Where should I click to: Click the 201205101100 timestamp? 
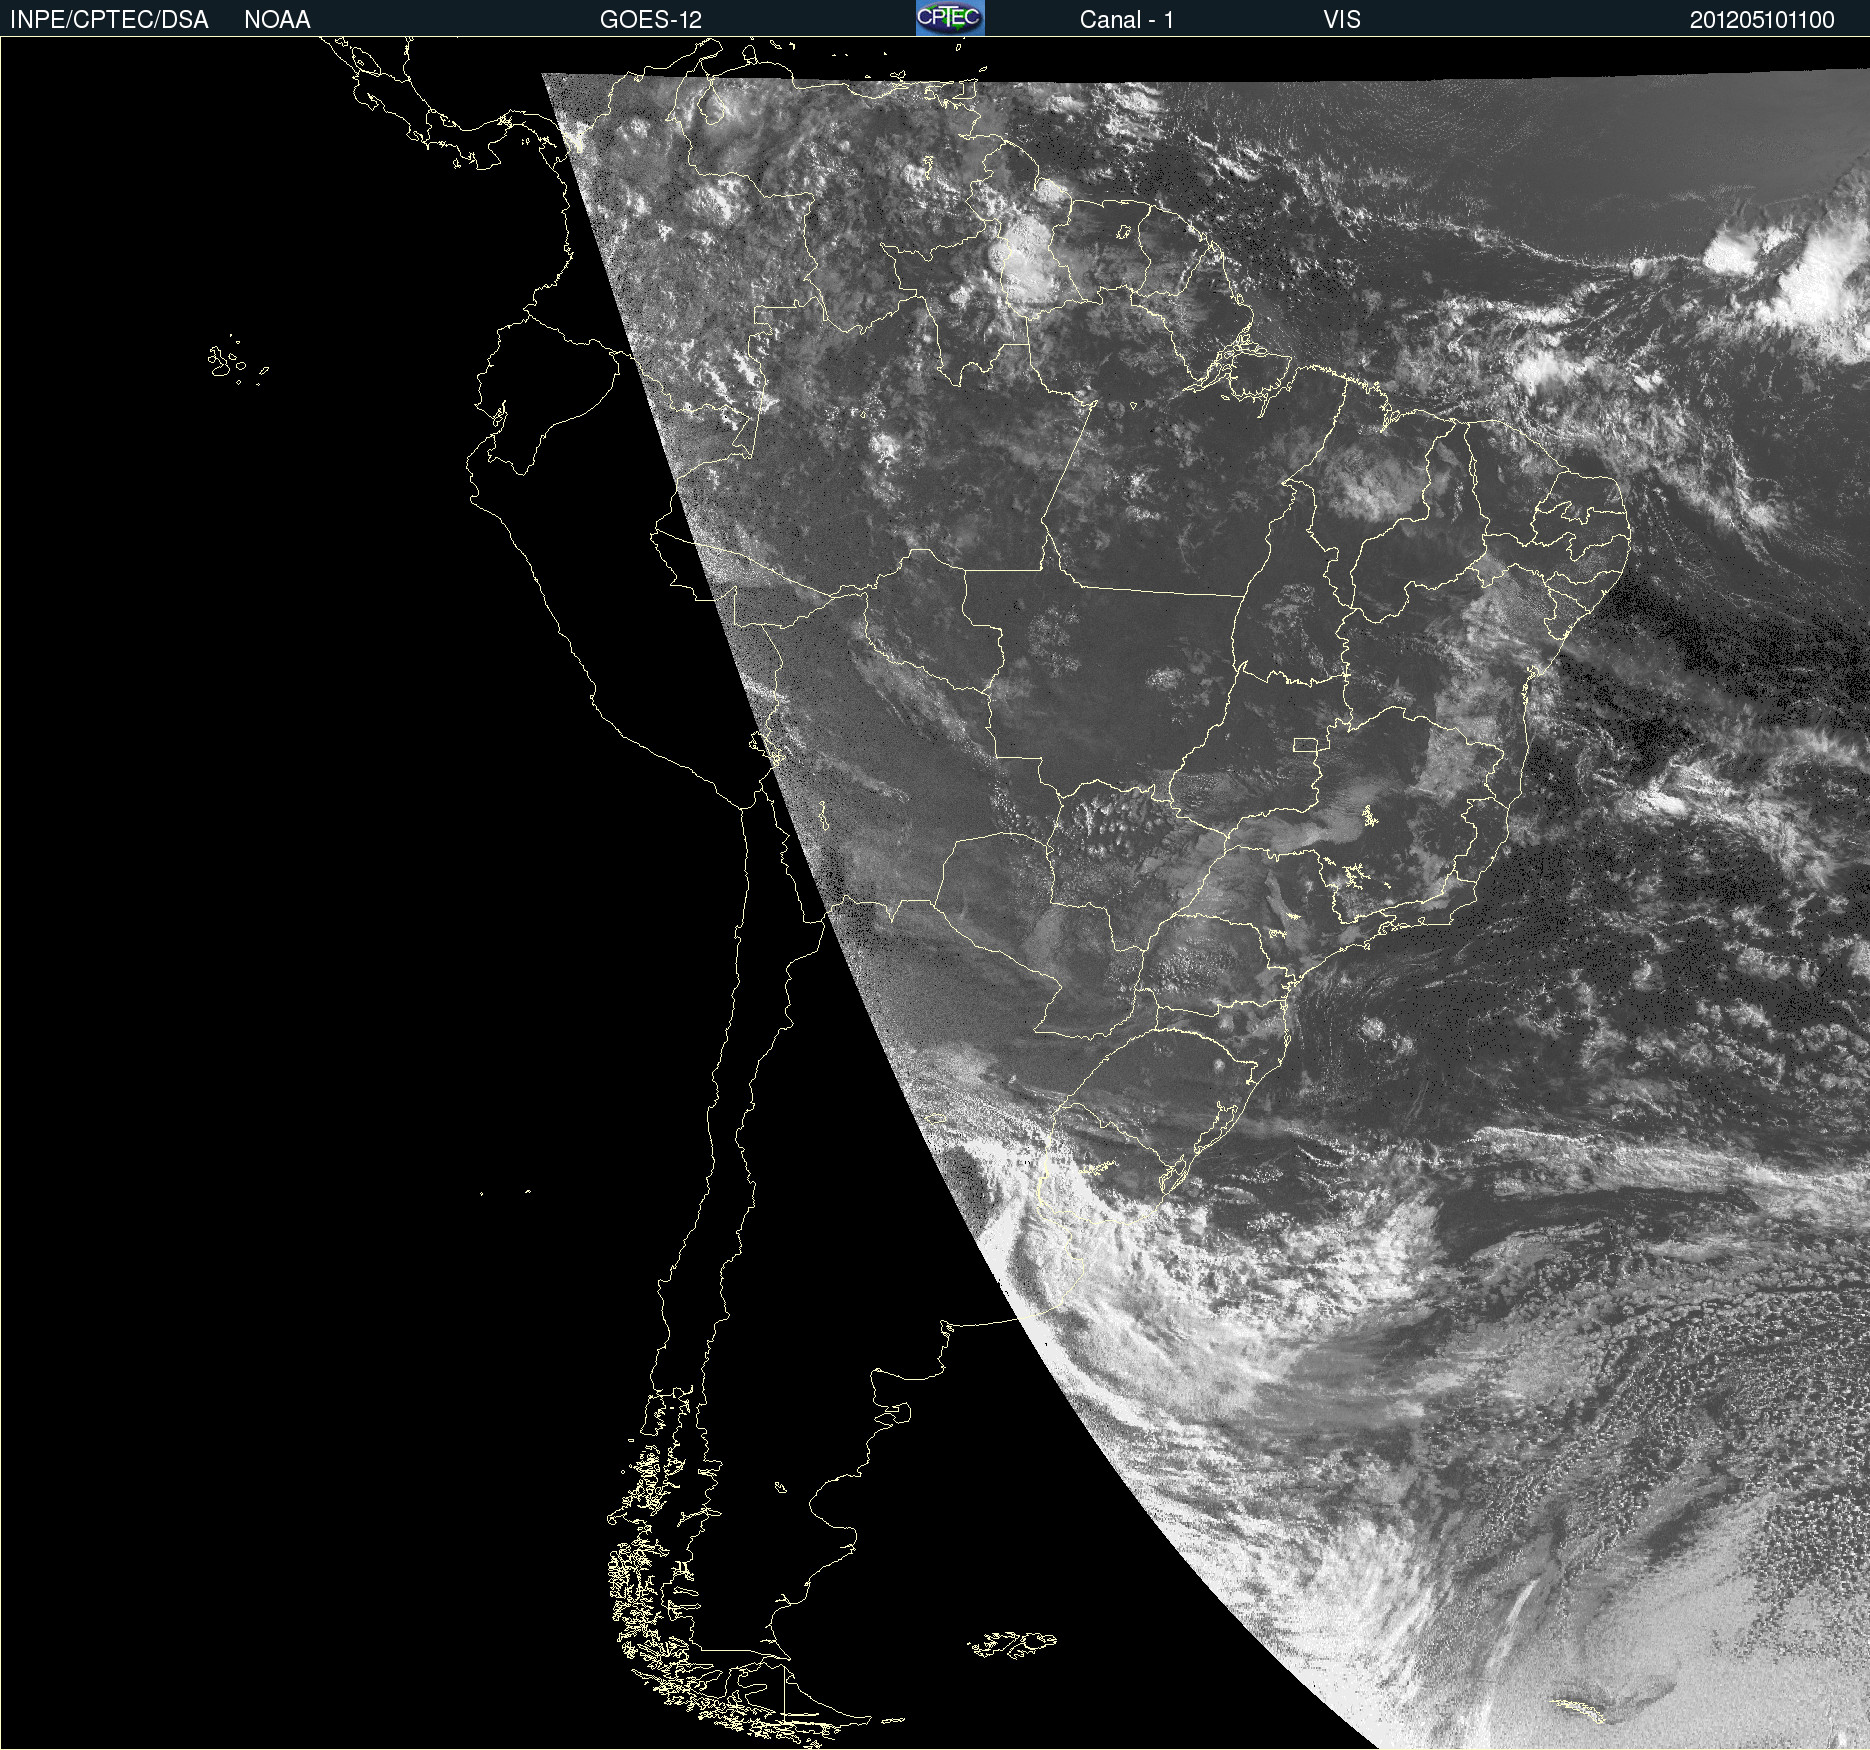point(1762,20)
